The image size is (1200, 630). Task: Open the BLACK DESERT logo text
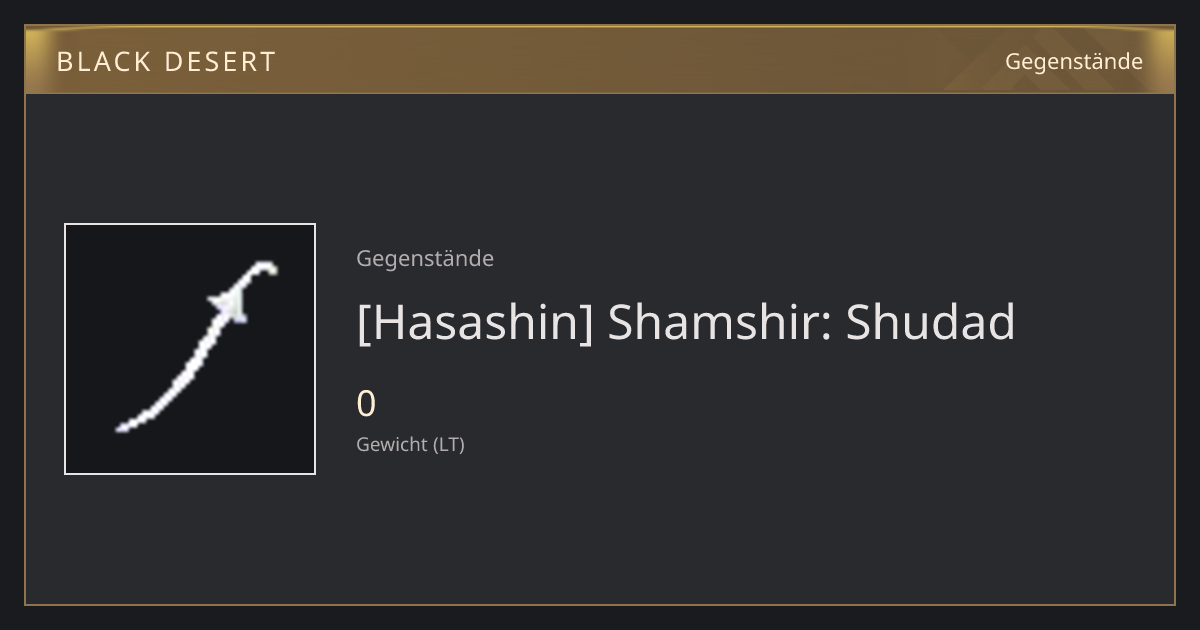(x=166, y=62)
